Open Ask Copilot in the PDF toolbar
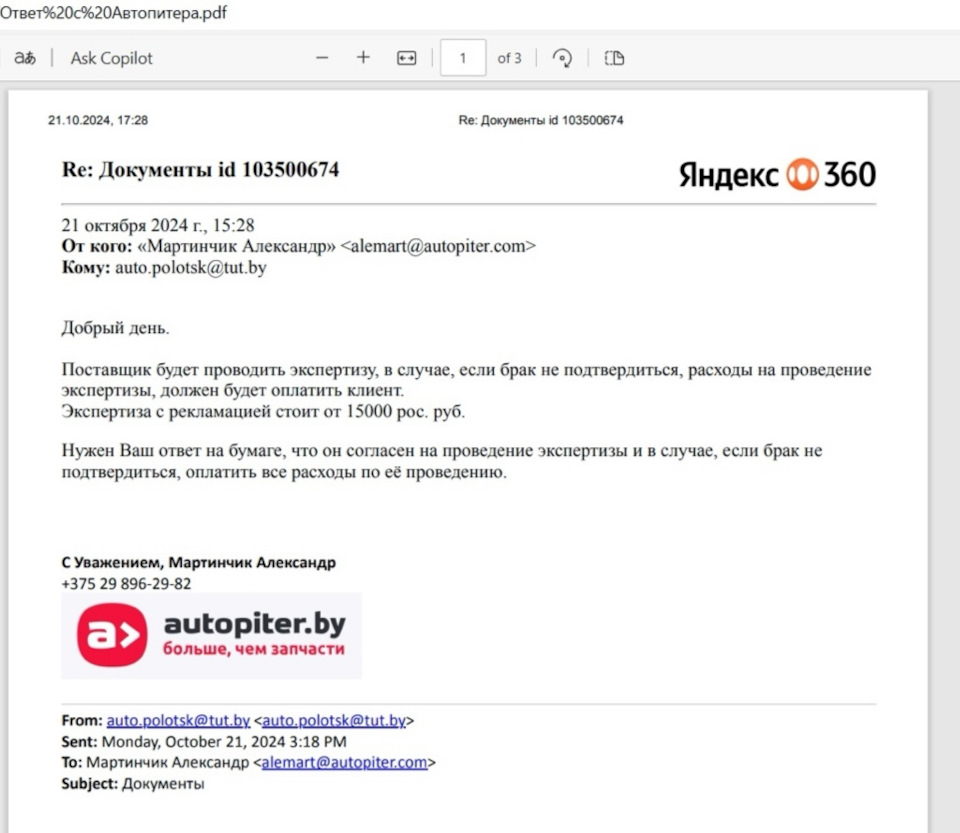This screenshot has width=960, height=833. point(111,58)
